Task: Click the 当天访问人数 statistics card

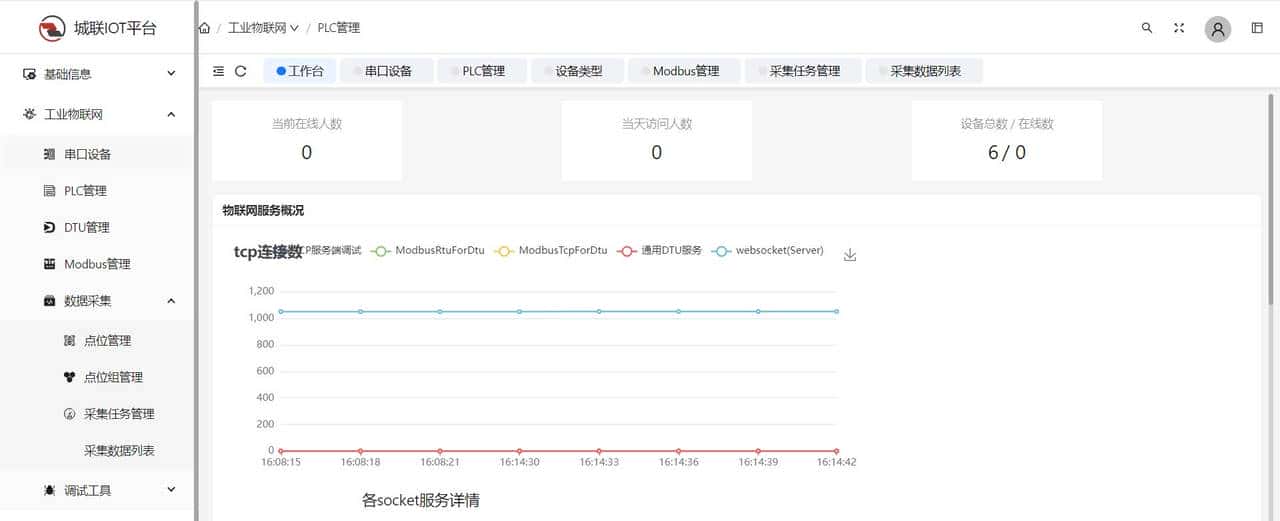Action: click(656, 140)
